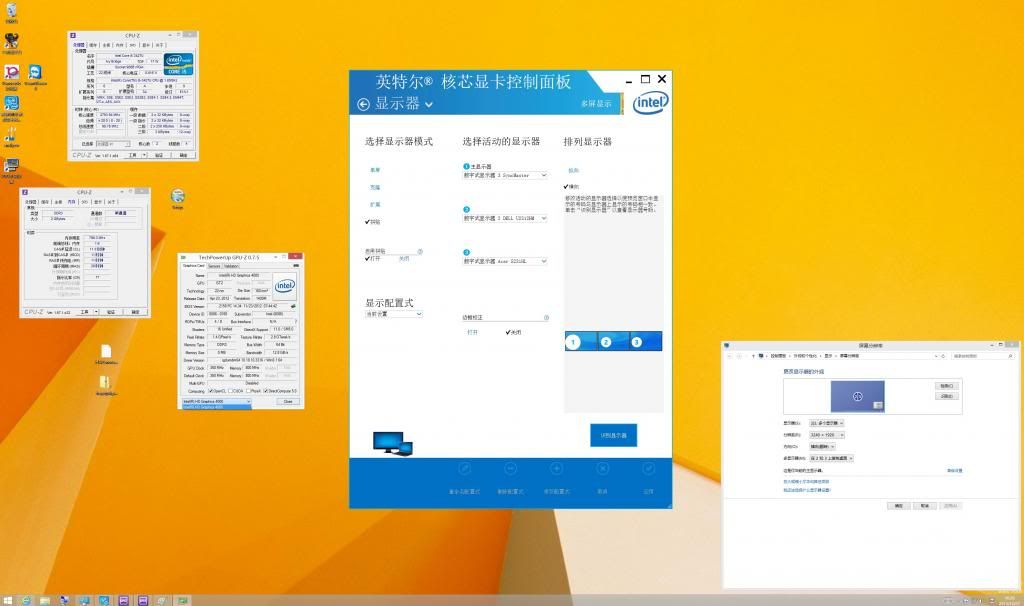Toggle the PhysX checkbox in GPU-Z
Viewport: 1024px width, 606px height.
248,391
